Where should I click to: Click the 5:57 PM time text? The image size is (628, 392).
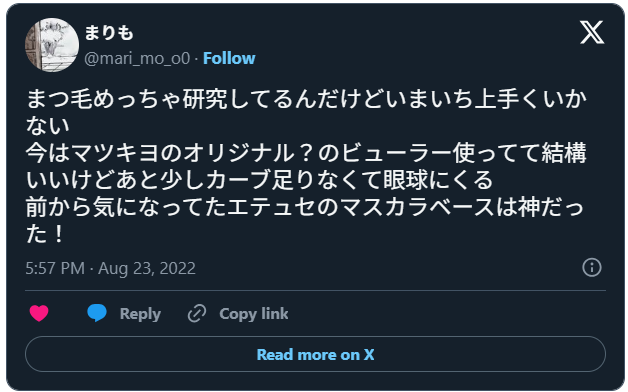click(x=55, y=268)
